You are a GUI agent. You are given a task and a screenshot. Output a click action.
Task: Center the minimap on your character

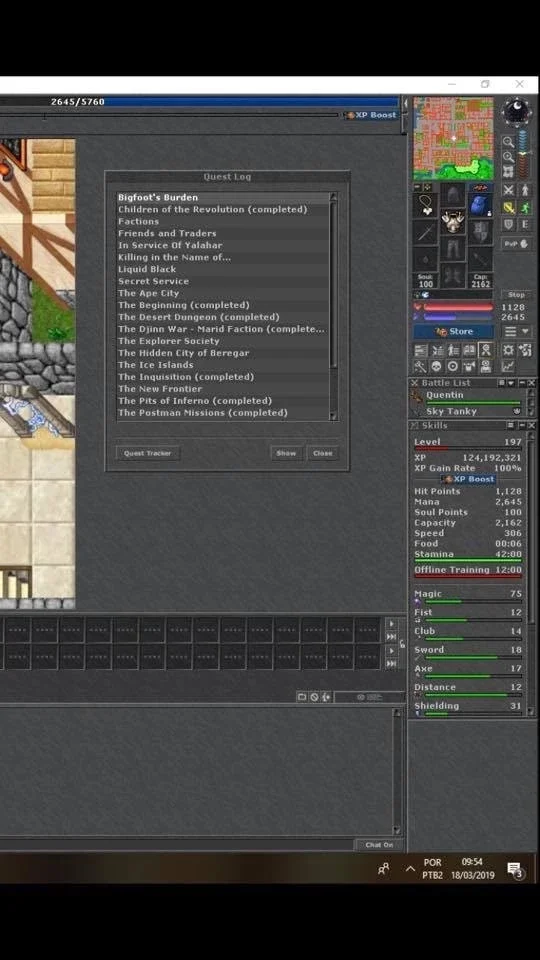coord(508,171)
